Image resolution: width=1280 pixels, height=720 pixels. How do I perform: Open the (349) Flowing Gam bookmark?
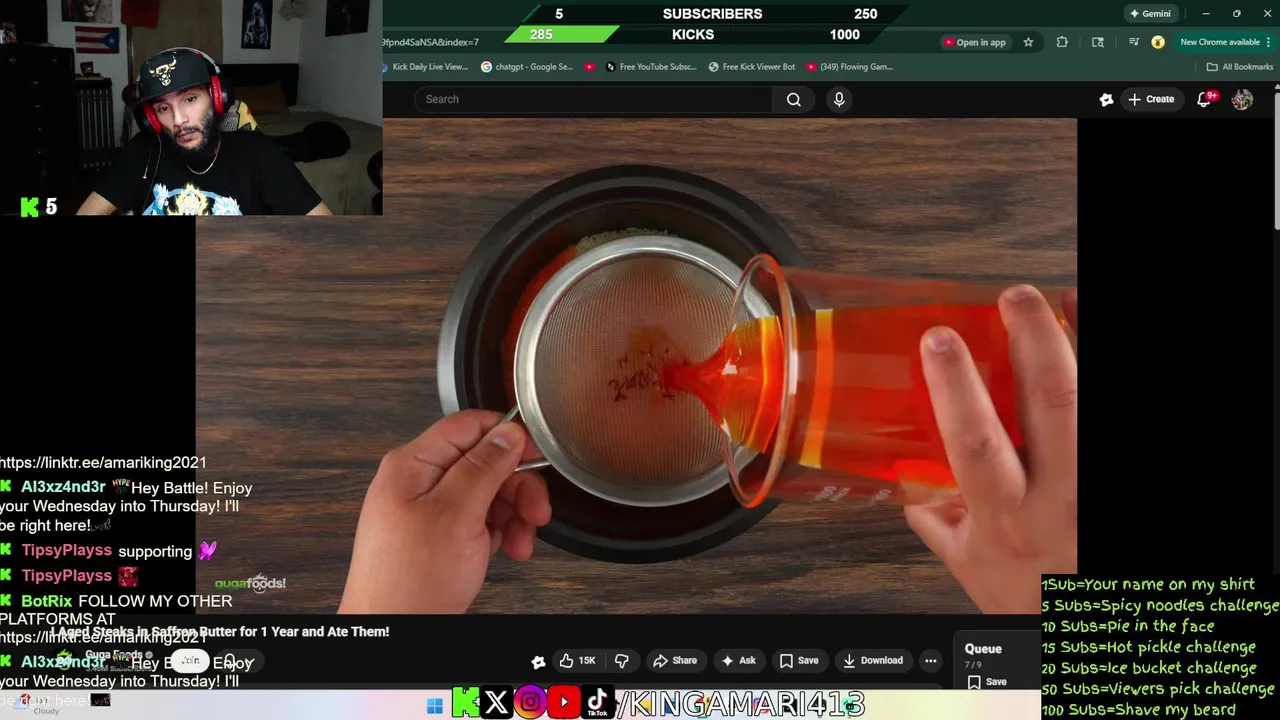[x=849, y=67]
